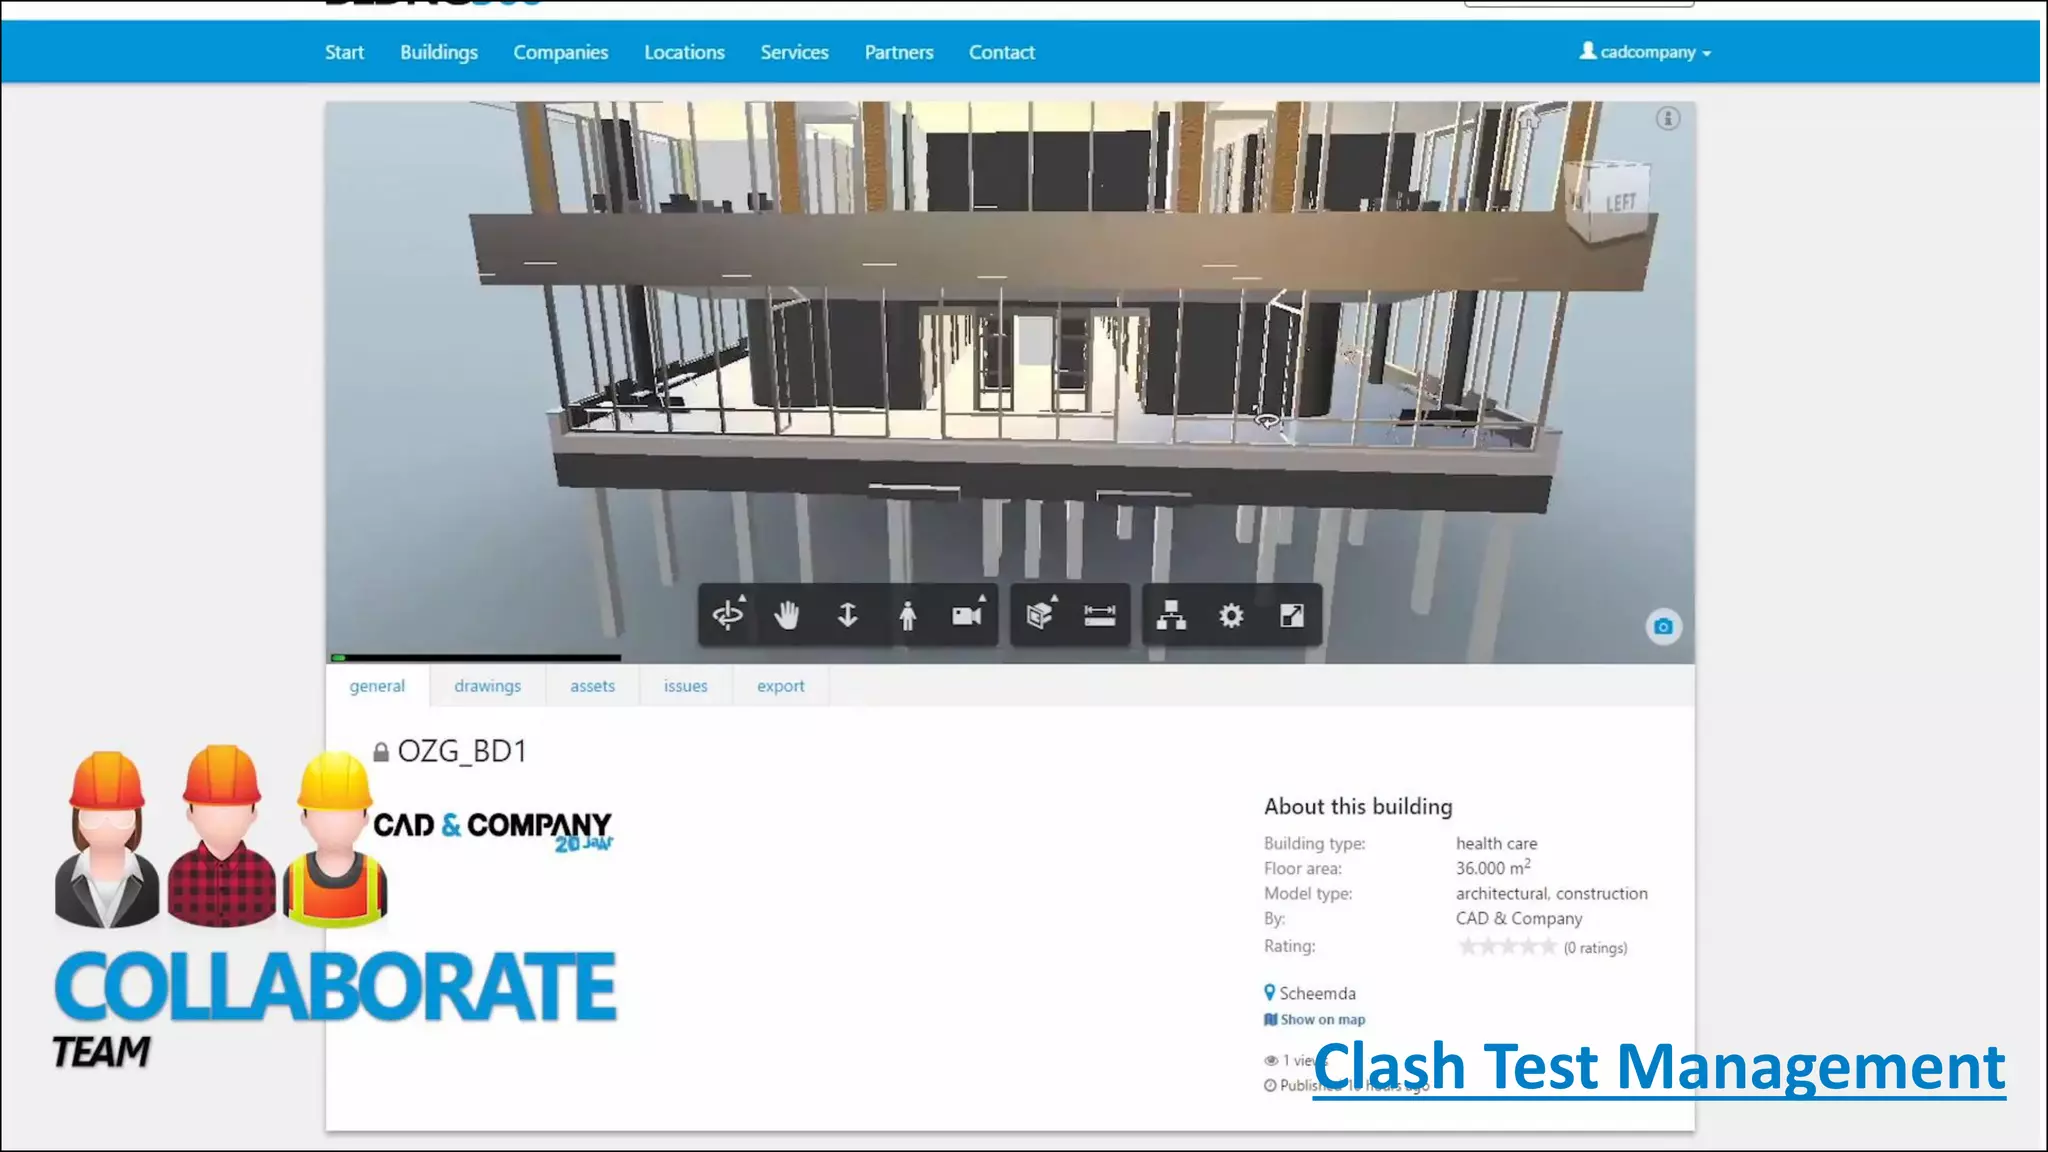Click 'architectural, construction' model type value
The width and height of the screenshot is (2048, 1152).
click(1551, 893)
